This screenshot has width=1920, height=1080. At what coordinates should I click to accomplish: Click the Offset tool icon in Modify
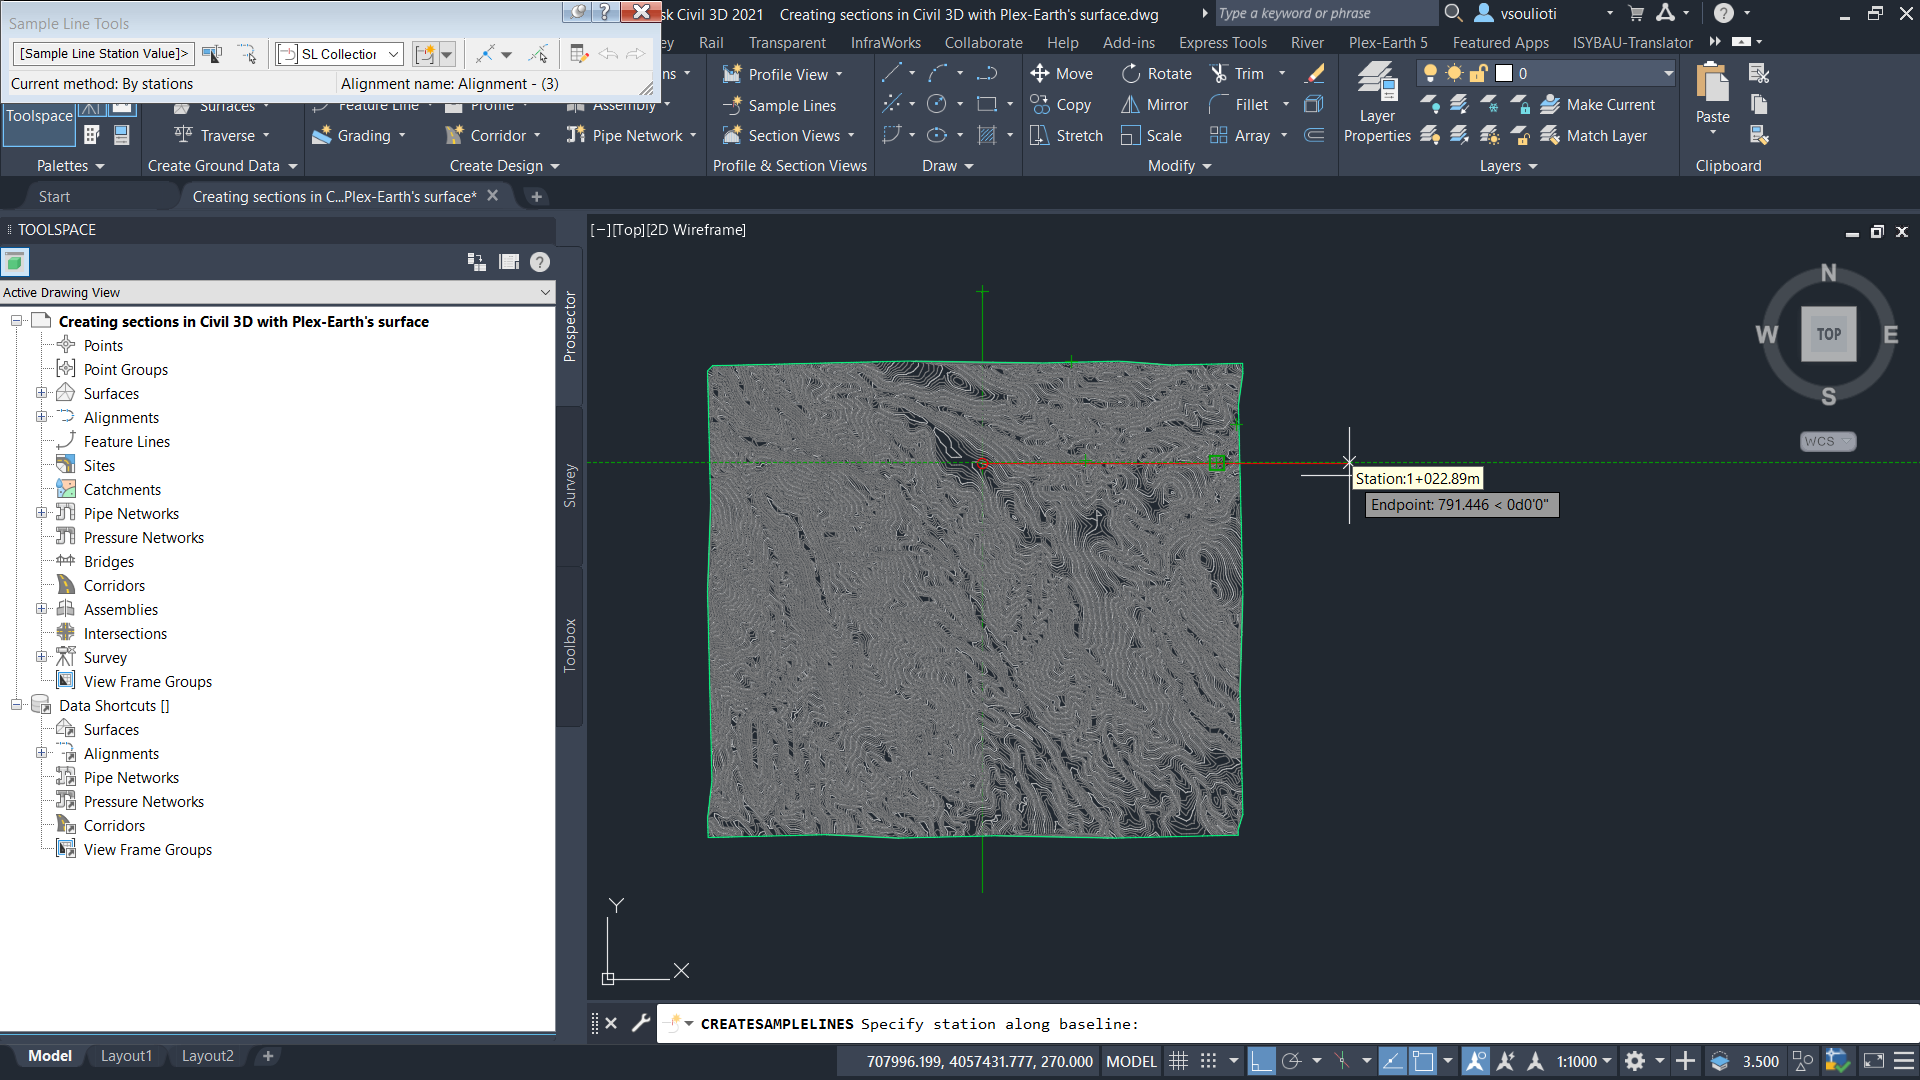(x=1314, y=135)
